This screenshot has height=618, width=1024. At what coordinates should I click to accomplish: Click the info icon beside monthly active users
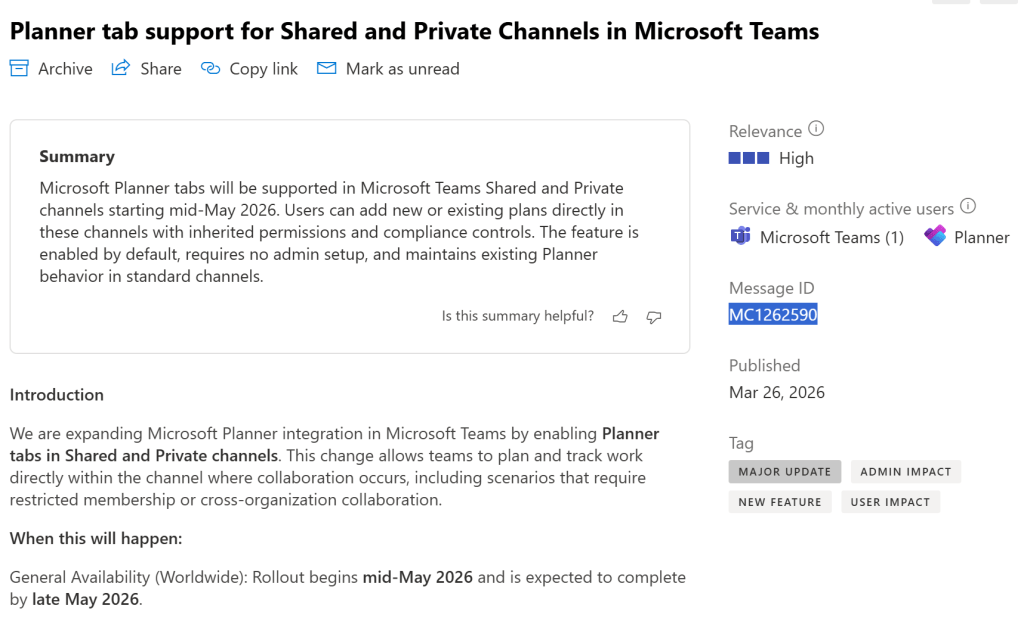tap(968, 207)
